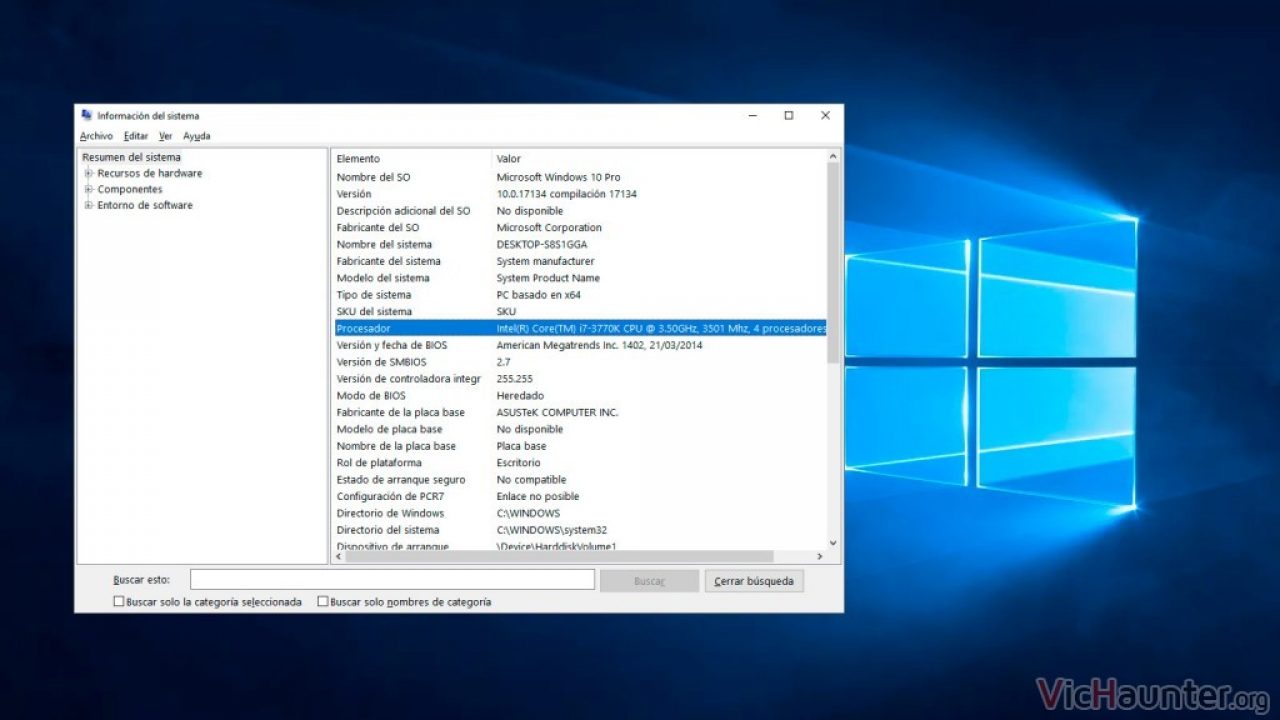
Task: Select the Recursos de hardware label
Action: click(149, 173)
